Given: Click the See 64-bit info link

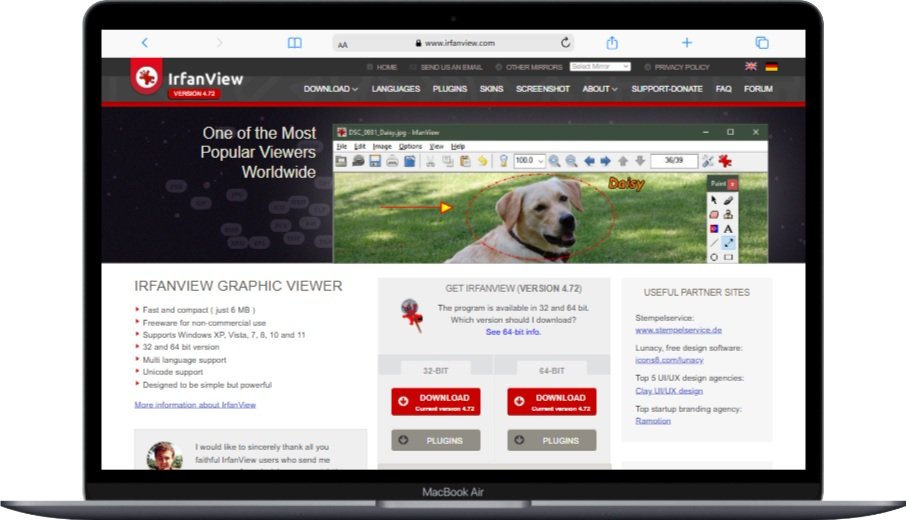Looking at the screenshot, I should click(513, 332).
